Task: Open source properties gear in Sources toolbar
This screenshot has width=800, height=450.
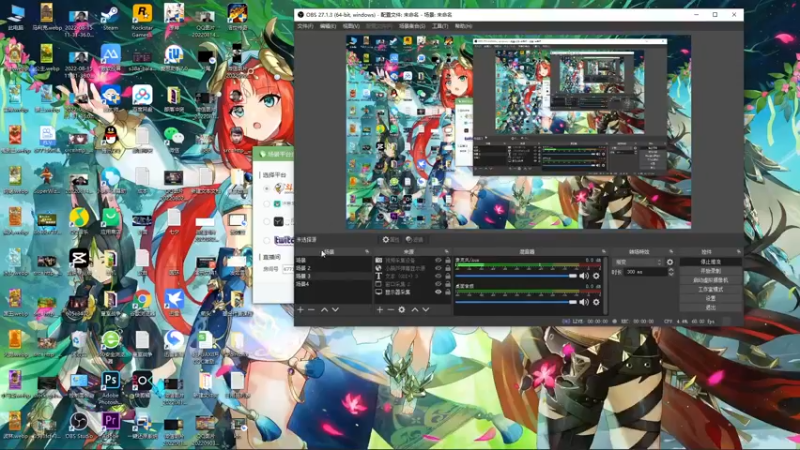Action: pos(402,310)
